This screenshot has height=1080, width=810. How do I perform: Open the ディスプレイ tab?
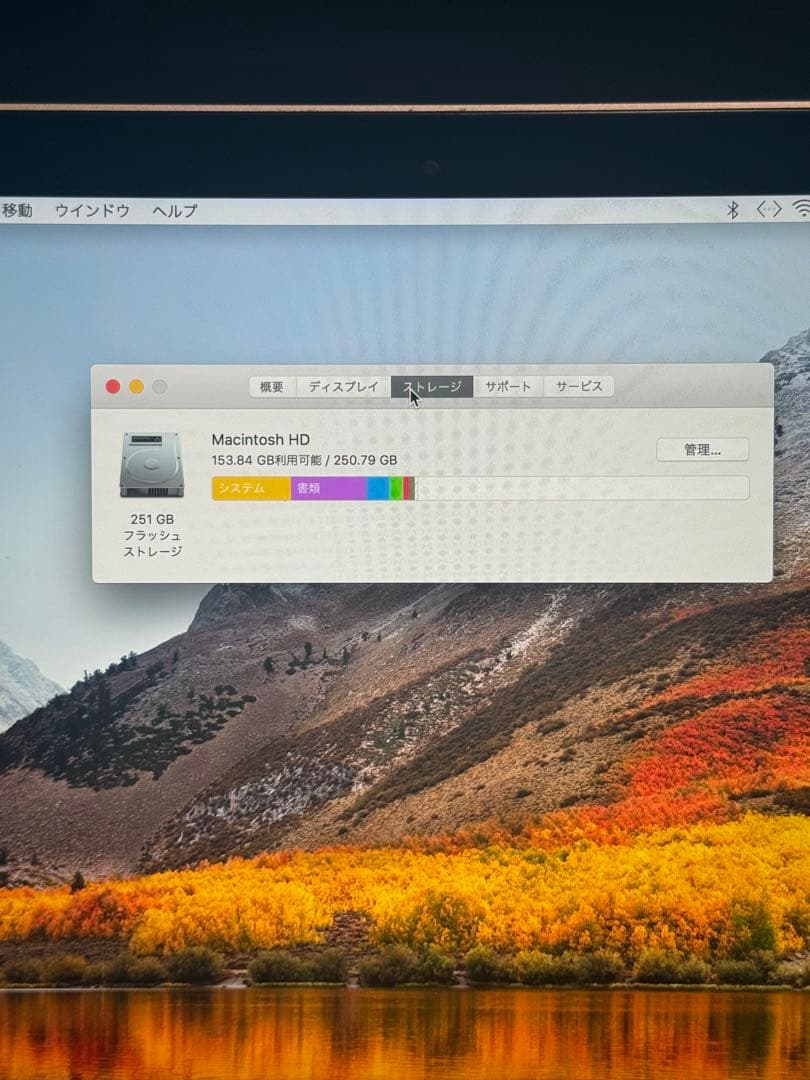pos(344,384)
